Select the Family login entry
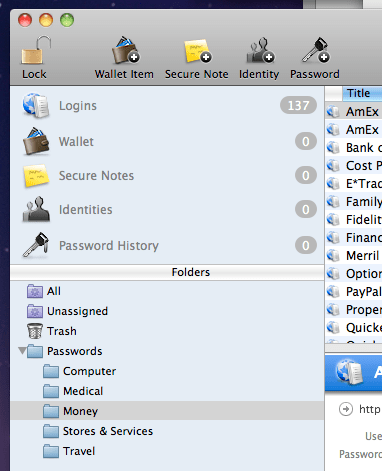This screenshot has width=382, height=471. (x=354, y=201)
